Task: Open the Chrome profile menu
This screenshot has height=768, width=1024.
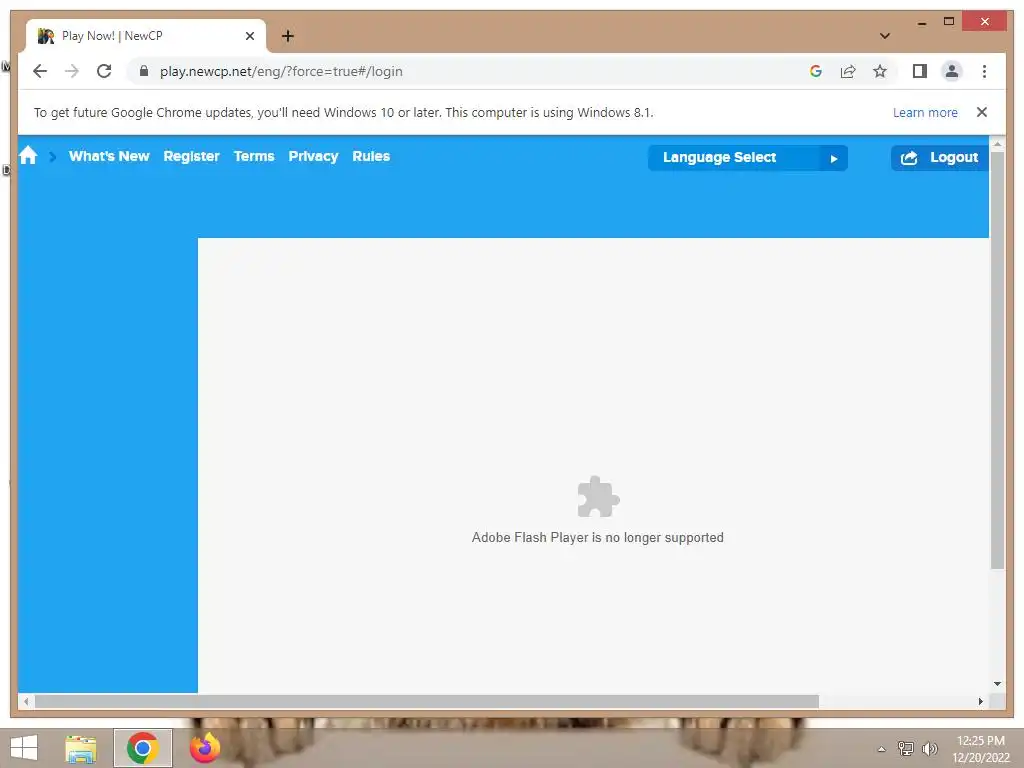Action: click(952, 71)
